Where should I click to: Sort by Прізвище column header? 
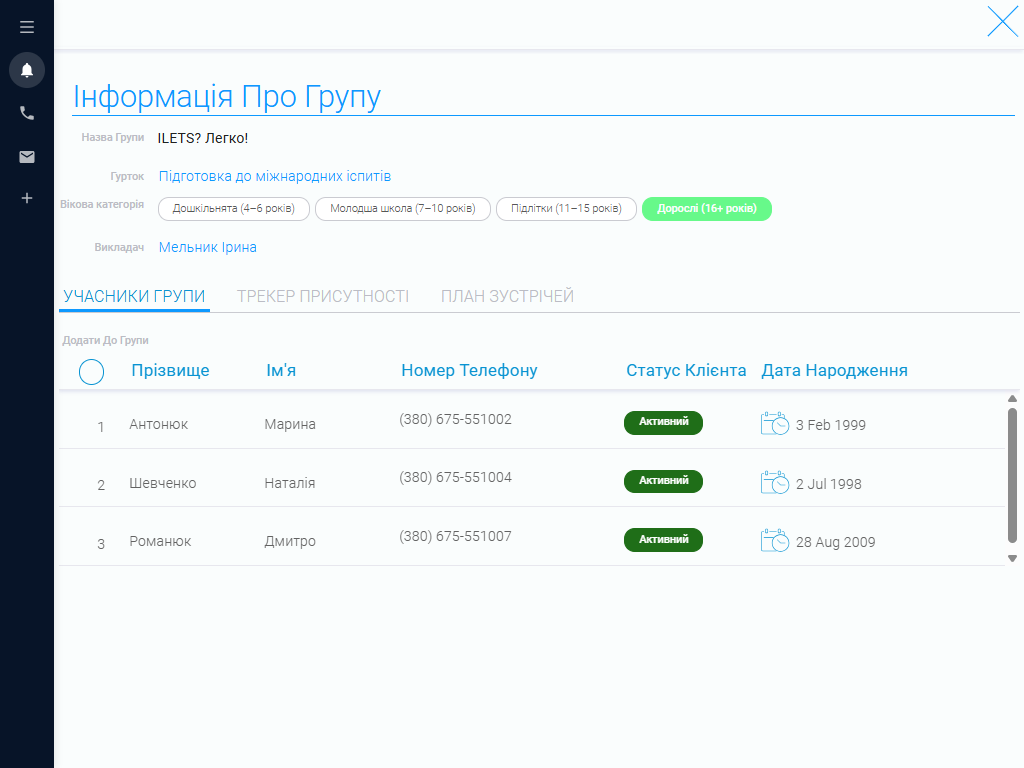point(170,370)
